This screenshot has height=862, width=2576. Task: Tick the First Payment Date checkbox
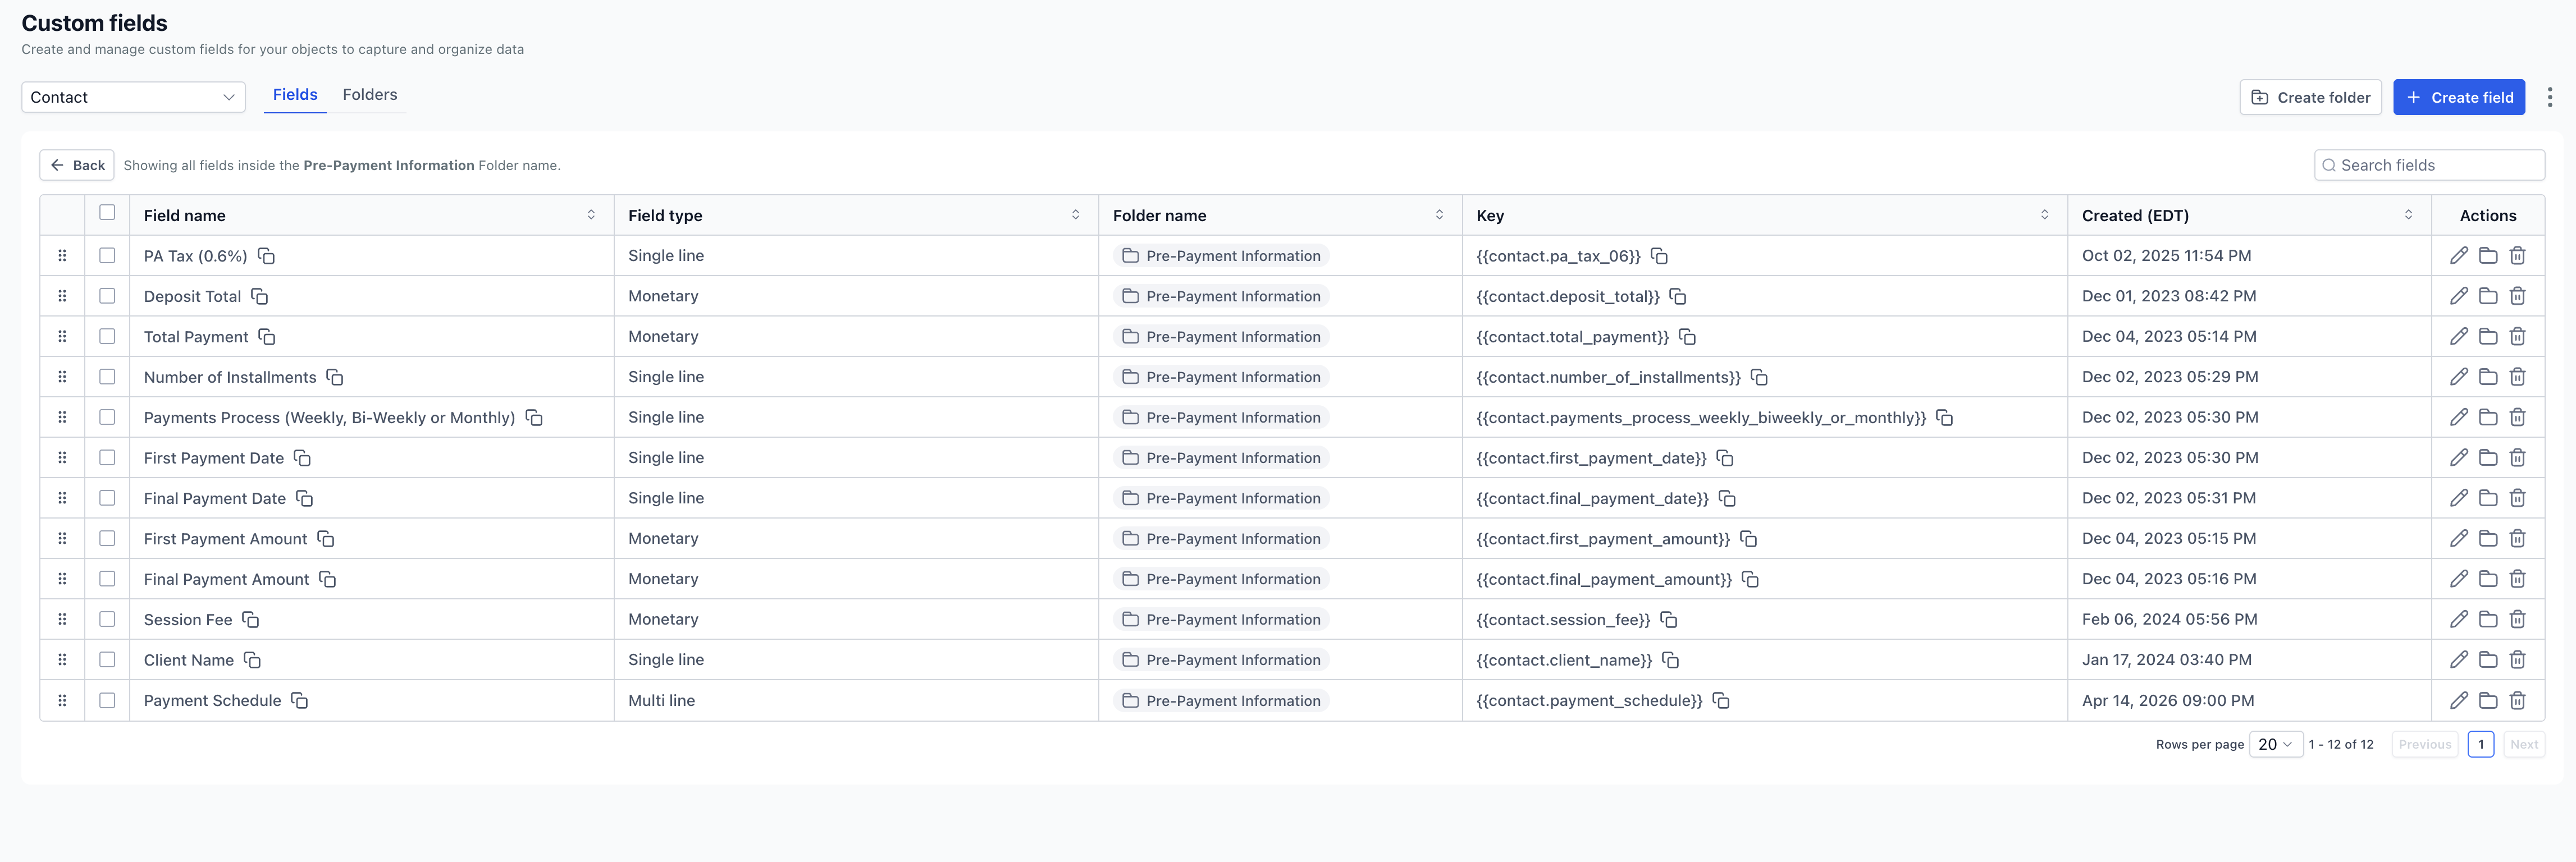(x=107, y=458)
